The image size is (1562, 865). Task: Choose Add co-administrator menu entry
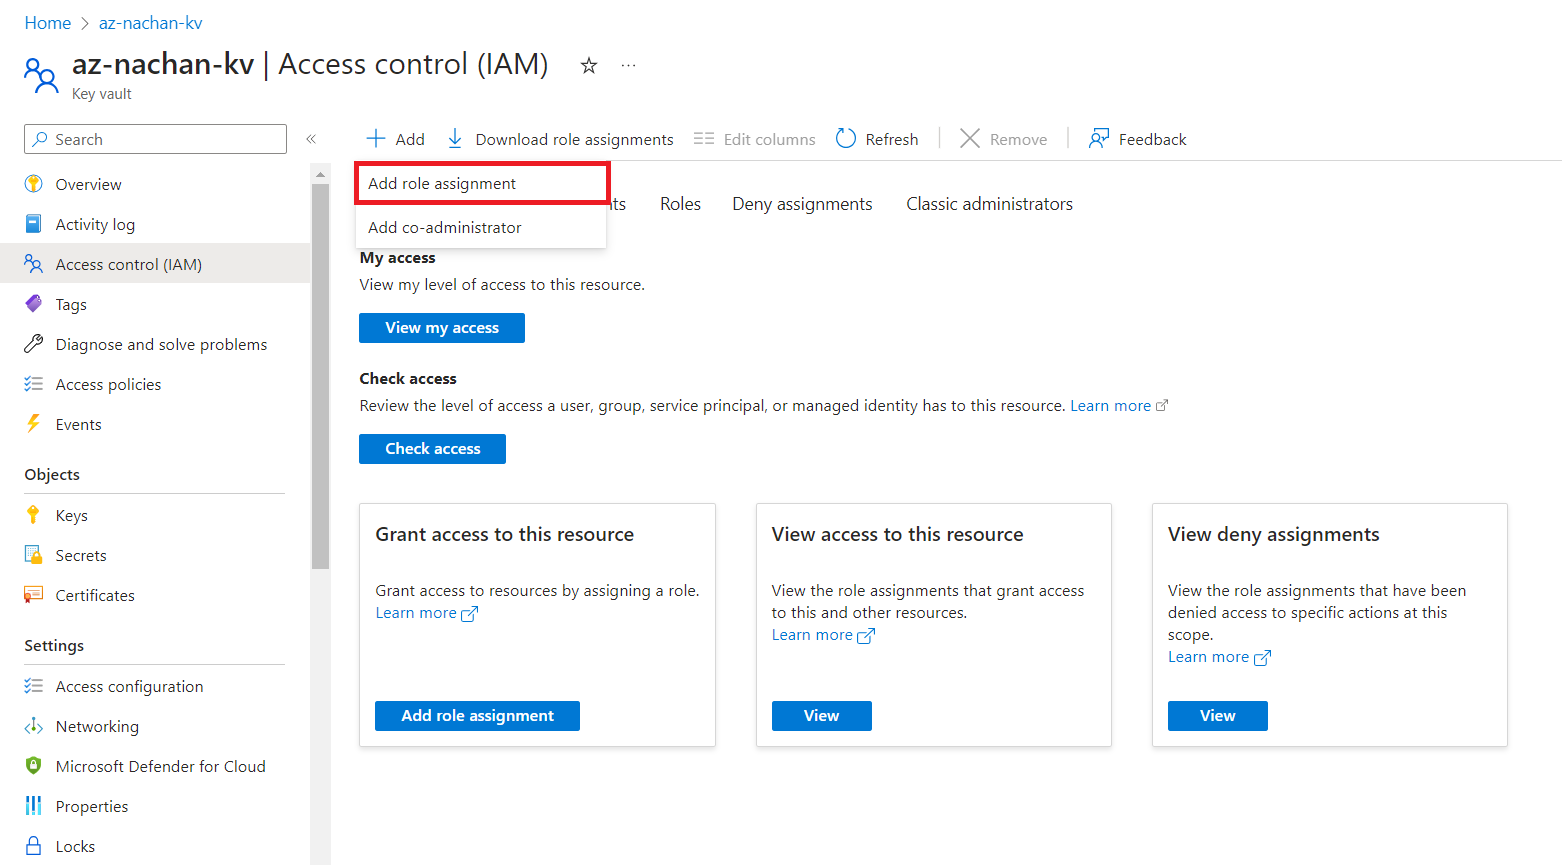(x=445, y=228)
